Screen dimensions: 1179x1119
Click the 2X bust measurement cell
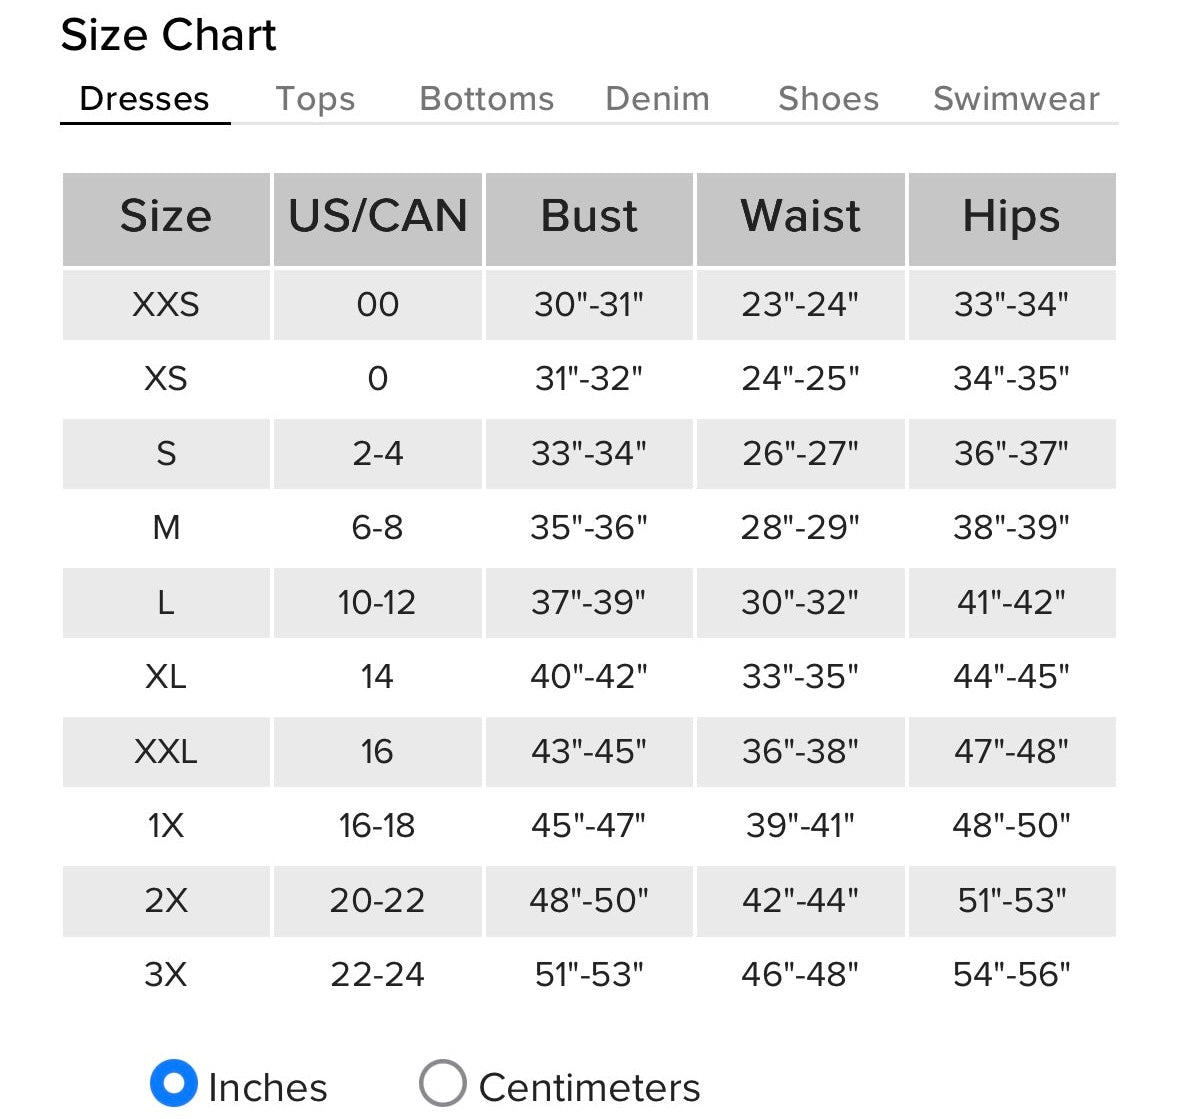point(589,900)
